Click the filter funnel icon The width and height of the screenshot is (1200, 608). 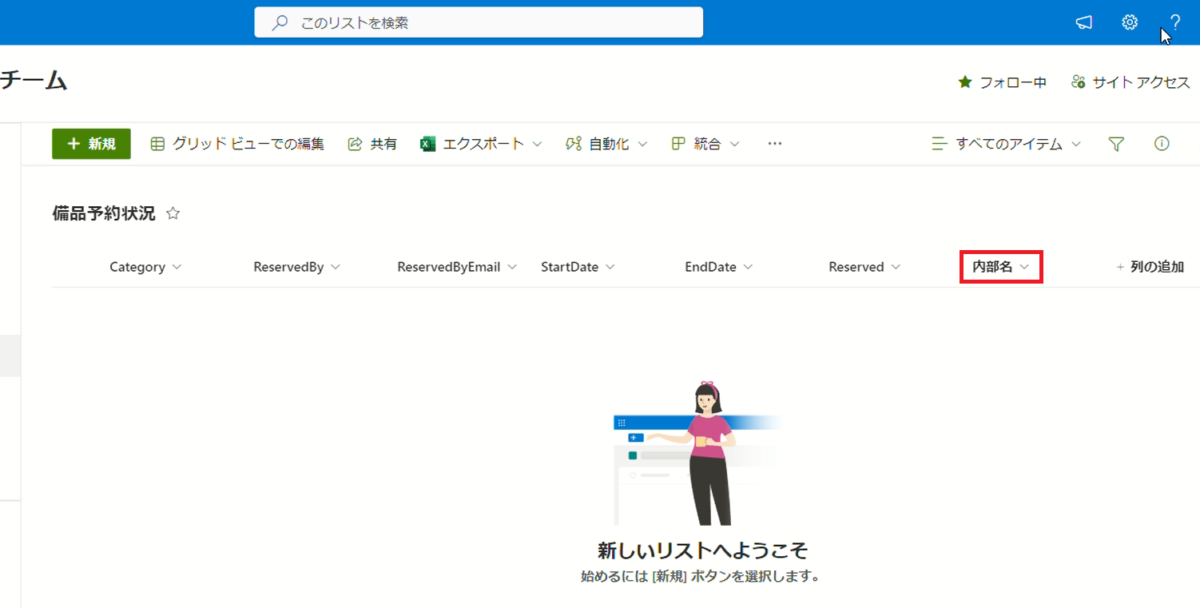click(1117, 144)
